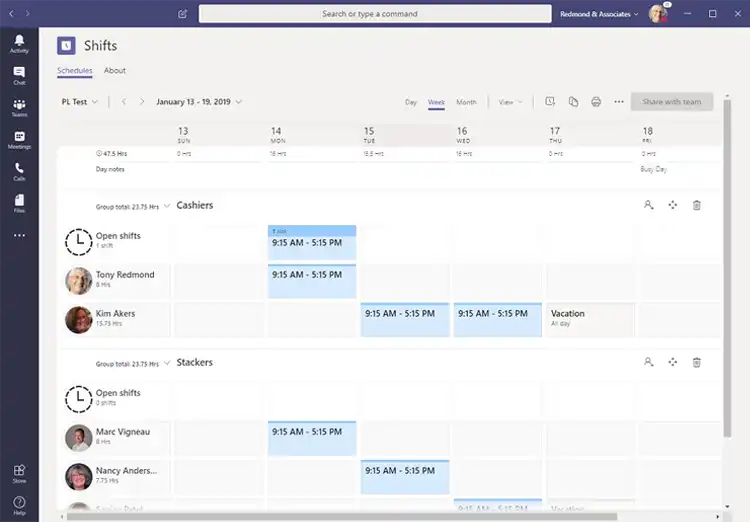Screen dimensions: 750x522
Task: Open the January 13 - 19 date picker
Action: [x=199, y=102]
